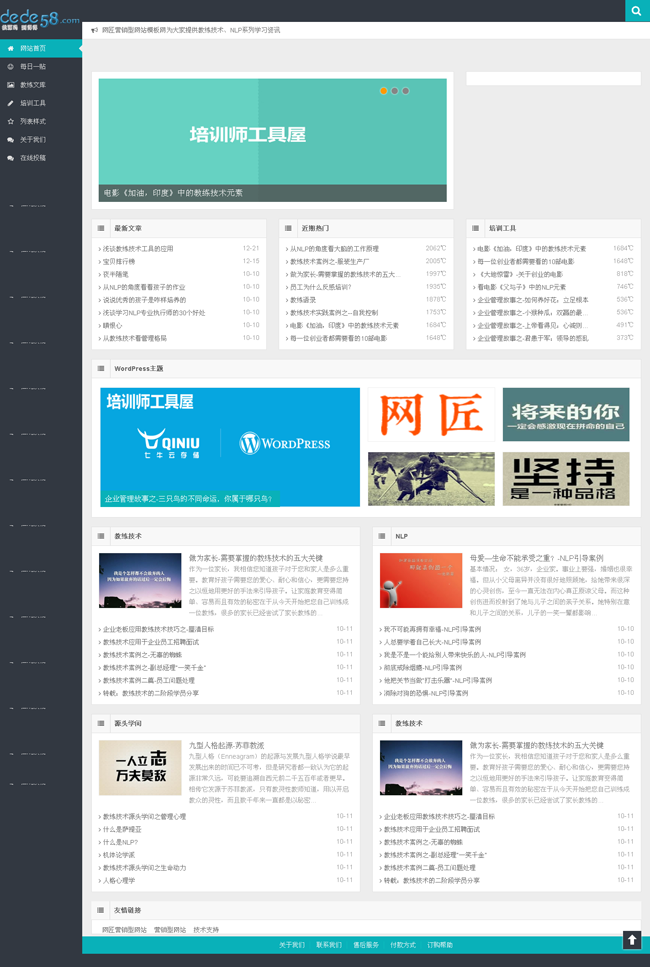
Task: Click the home icon beside 网站首页
Action: [x=10, y=48]
